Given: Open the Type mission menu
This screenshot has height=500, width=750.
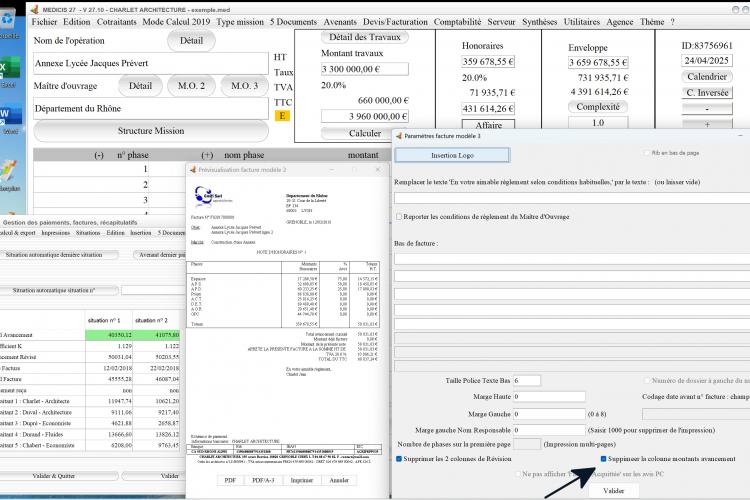Looking at the screenshot, I should tap(240, 22).
